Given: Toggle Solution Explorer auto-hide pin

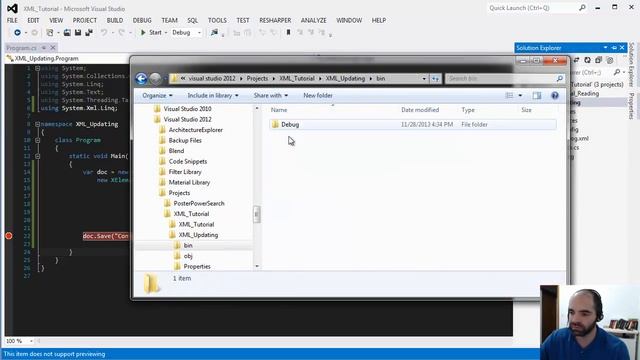Looking at the screenshot, I should [614, 48].
